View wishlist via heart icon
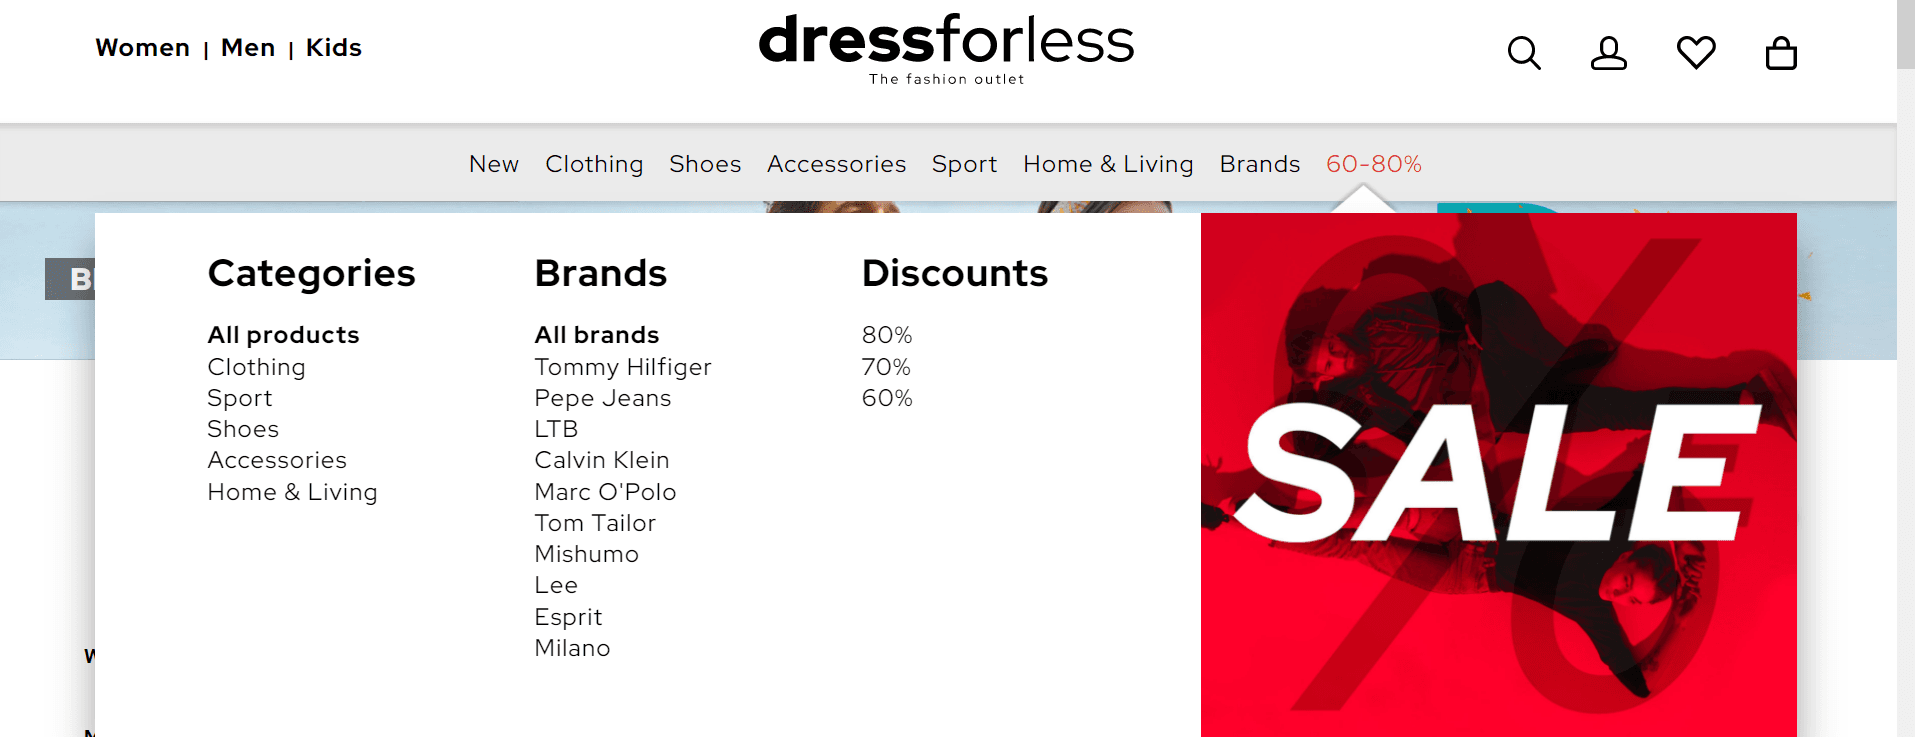1915x737 pixels. (x=1696, y=52)
